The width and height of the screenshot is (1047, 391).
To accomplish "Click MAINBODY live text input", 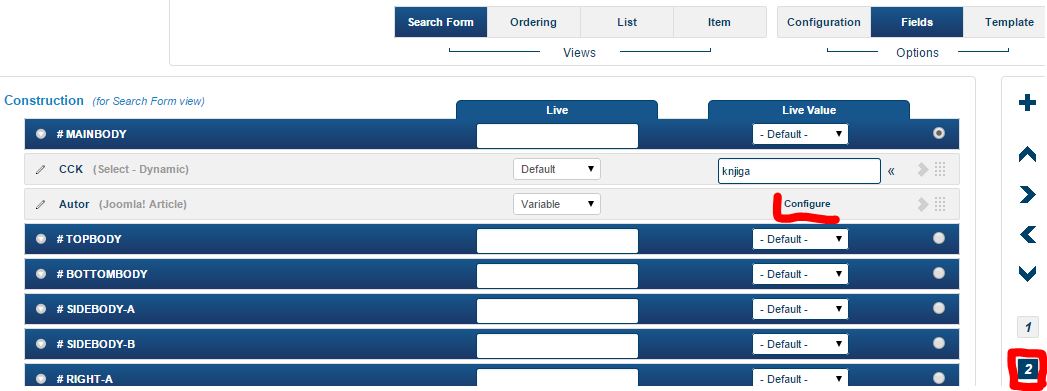I will 558,135.
